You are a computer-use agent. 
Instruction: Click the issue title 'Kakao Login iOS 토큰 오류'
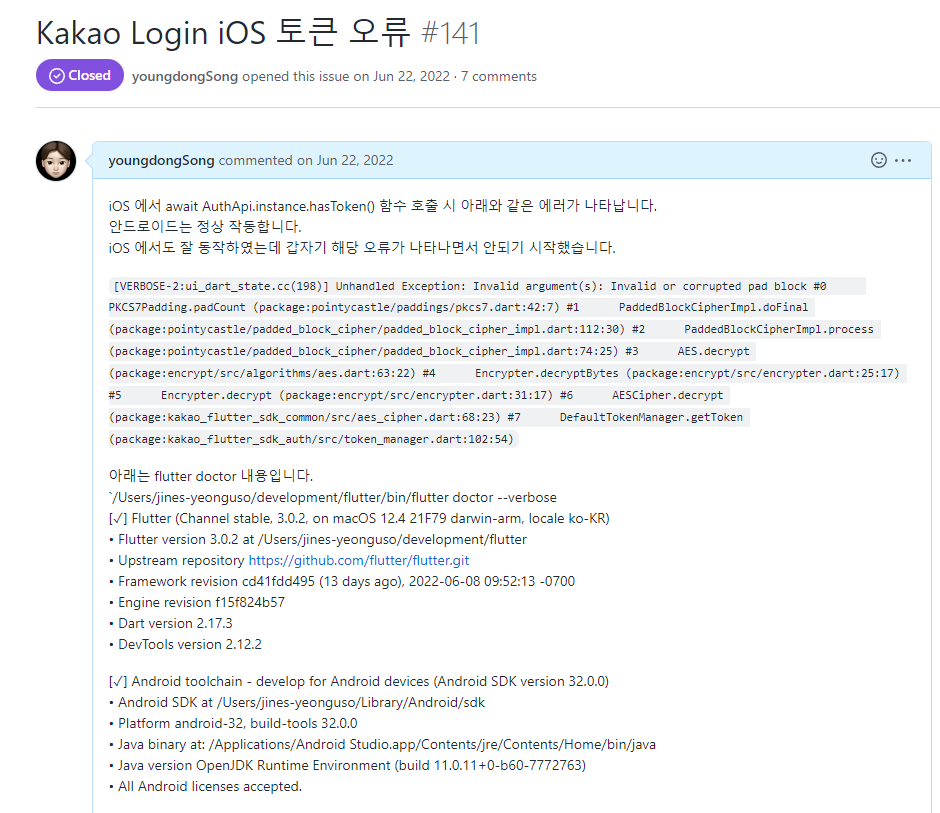point(223,32)
